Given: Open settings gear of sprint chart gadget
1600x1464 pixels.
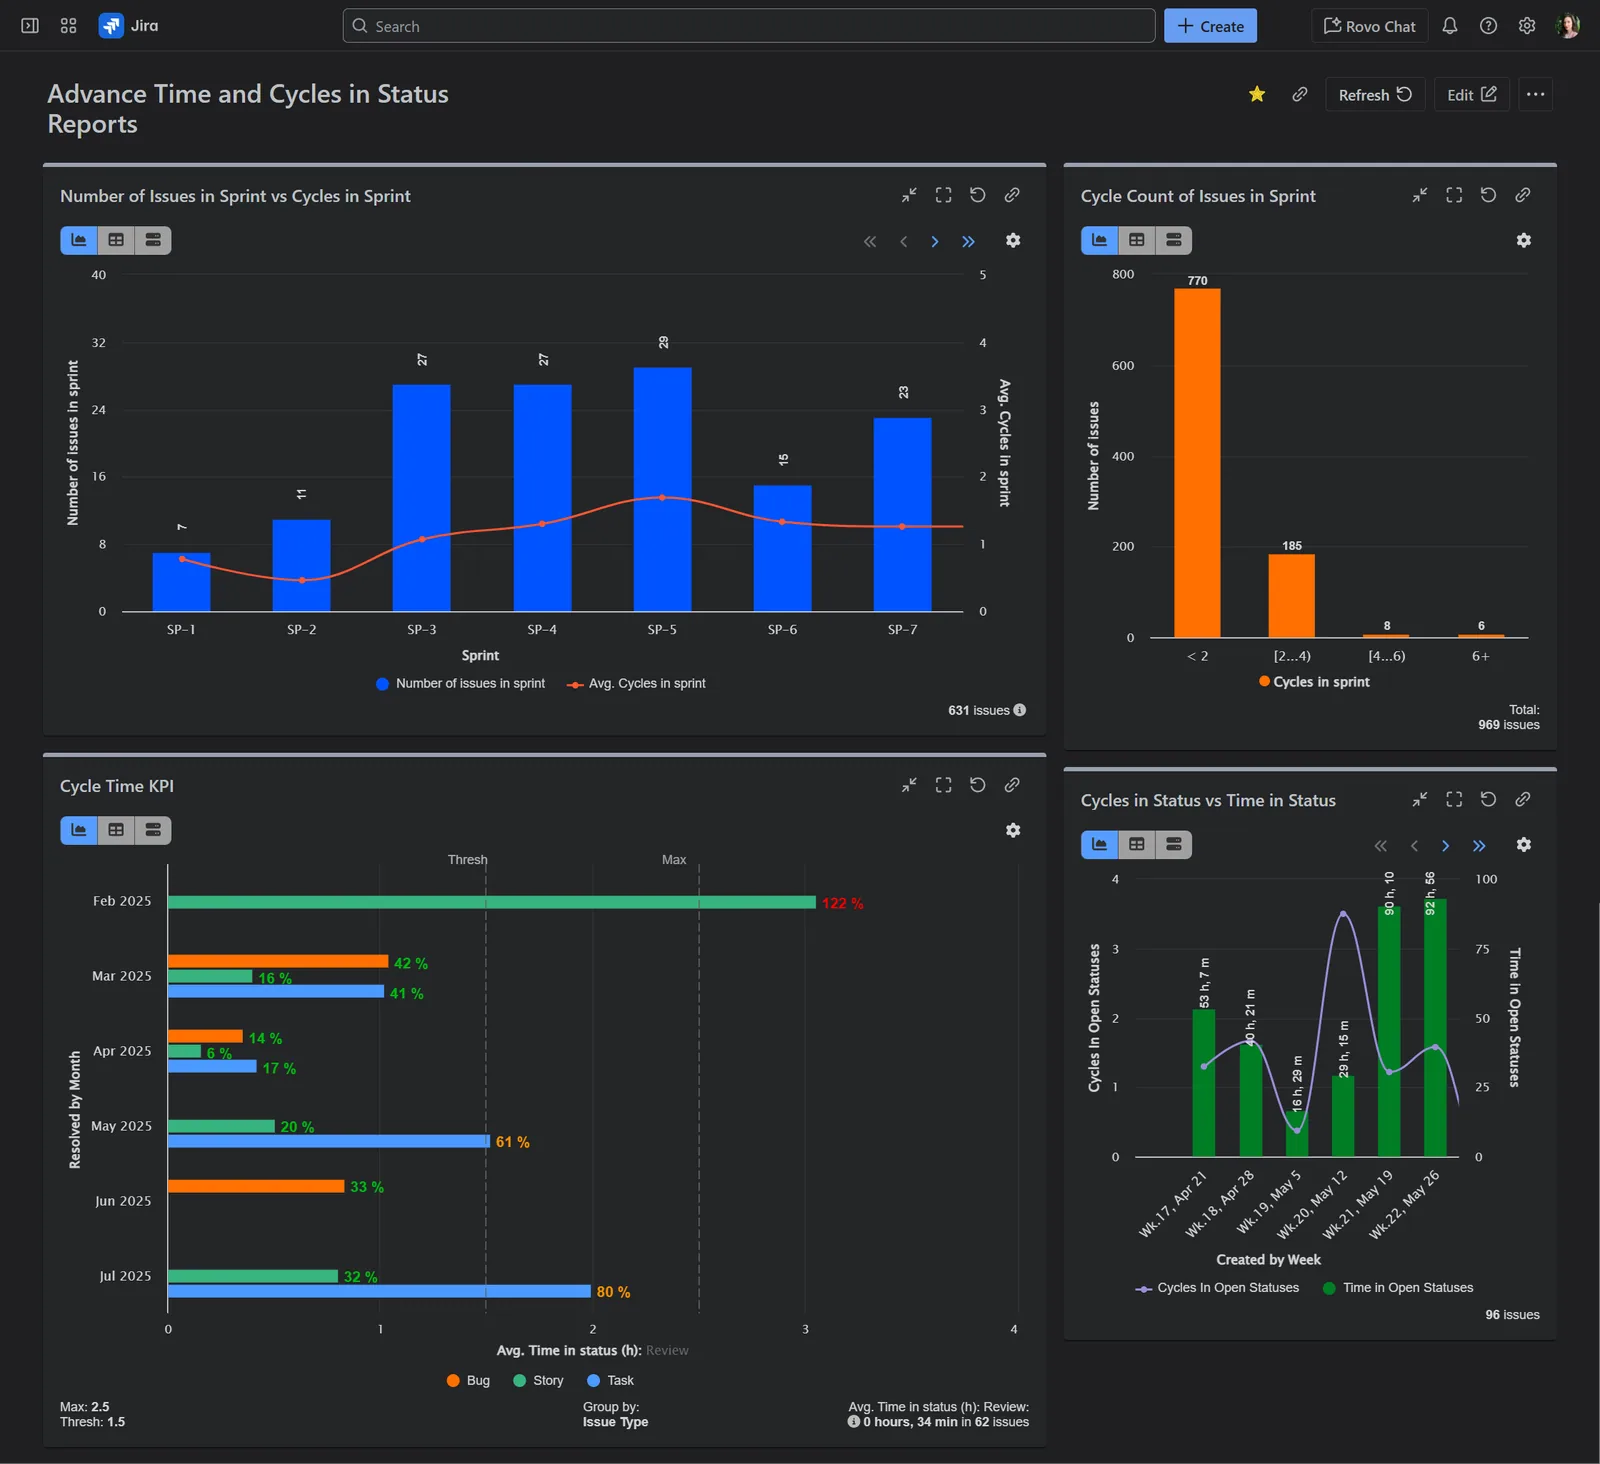Looking at the screenshot, I should (1013, 240).
